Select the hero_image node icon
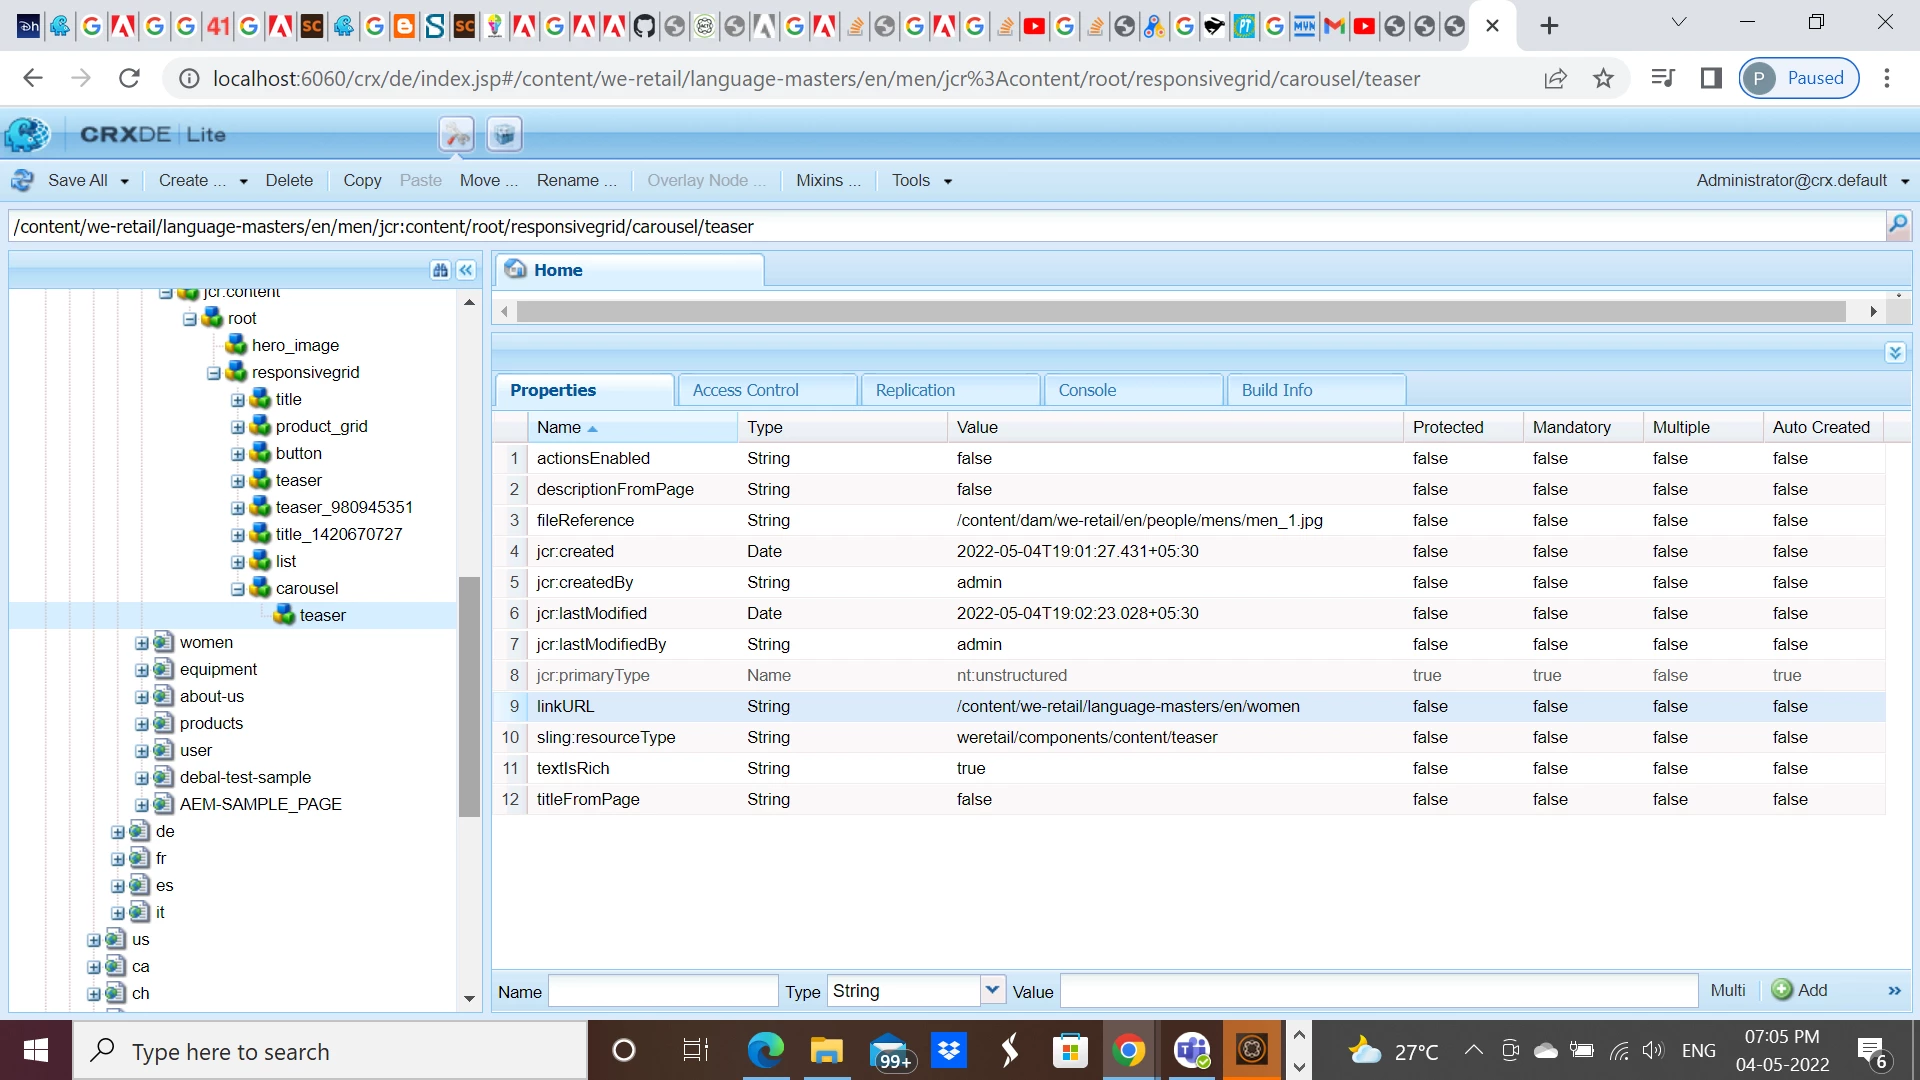Screen dimensions: 1920x1080 [237, 345]
